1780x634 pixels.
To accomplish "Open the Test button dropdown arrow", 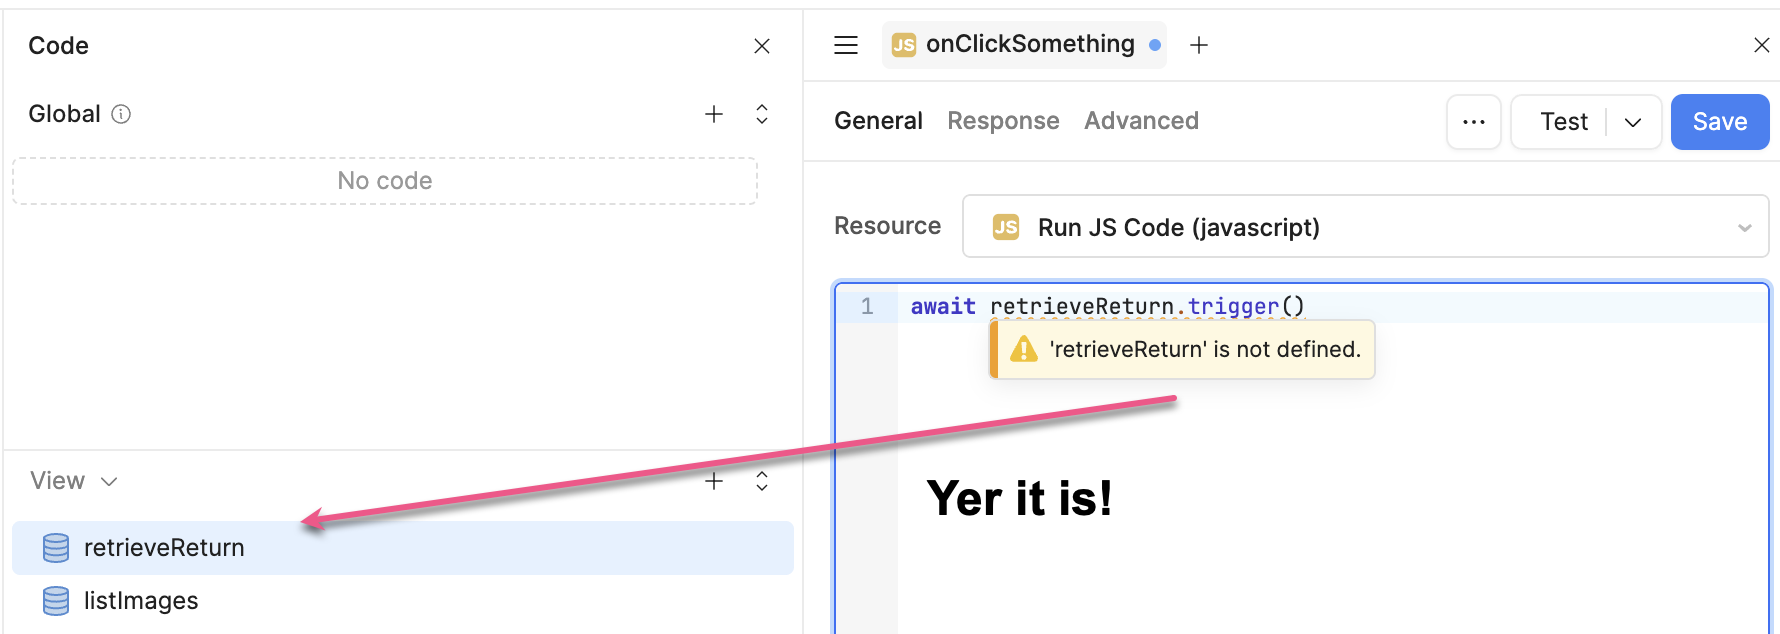I will tap(1633, 122).
